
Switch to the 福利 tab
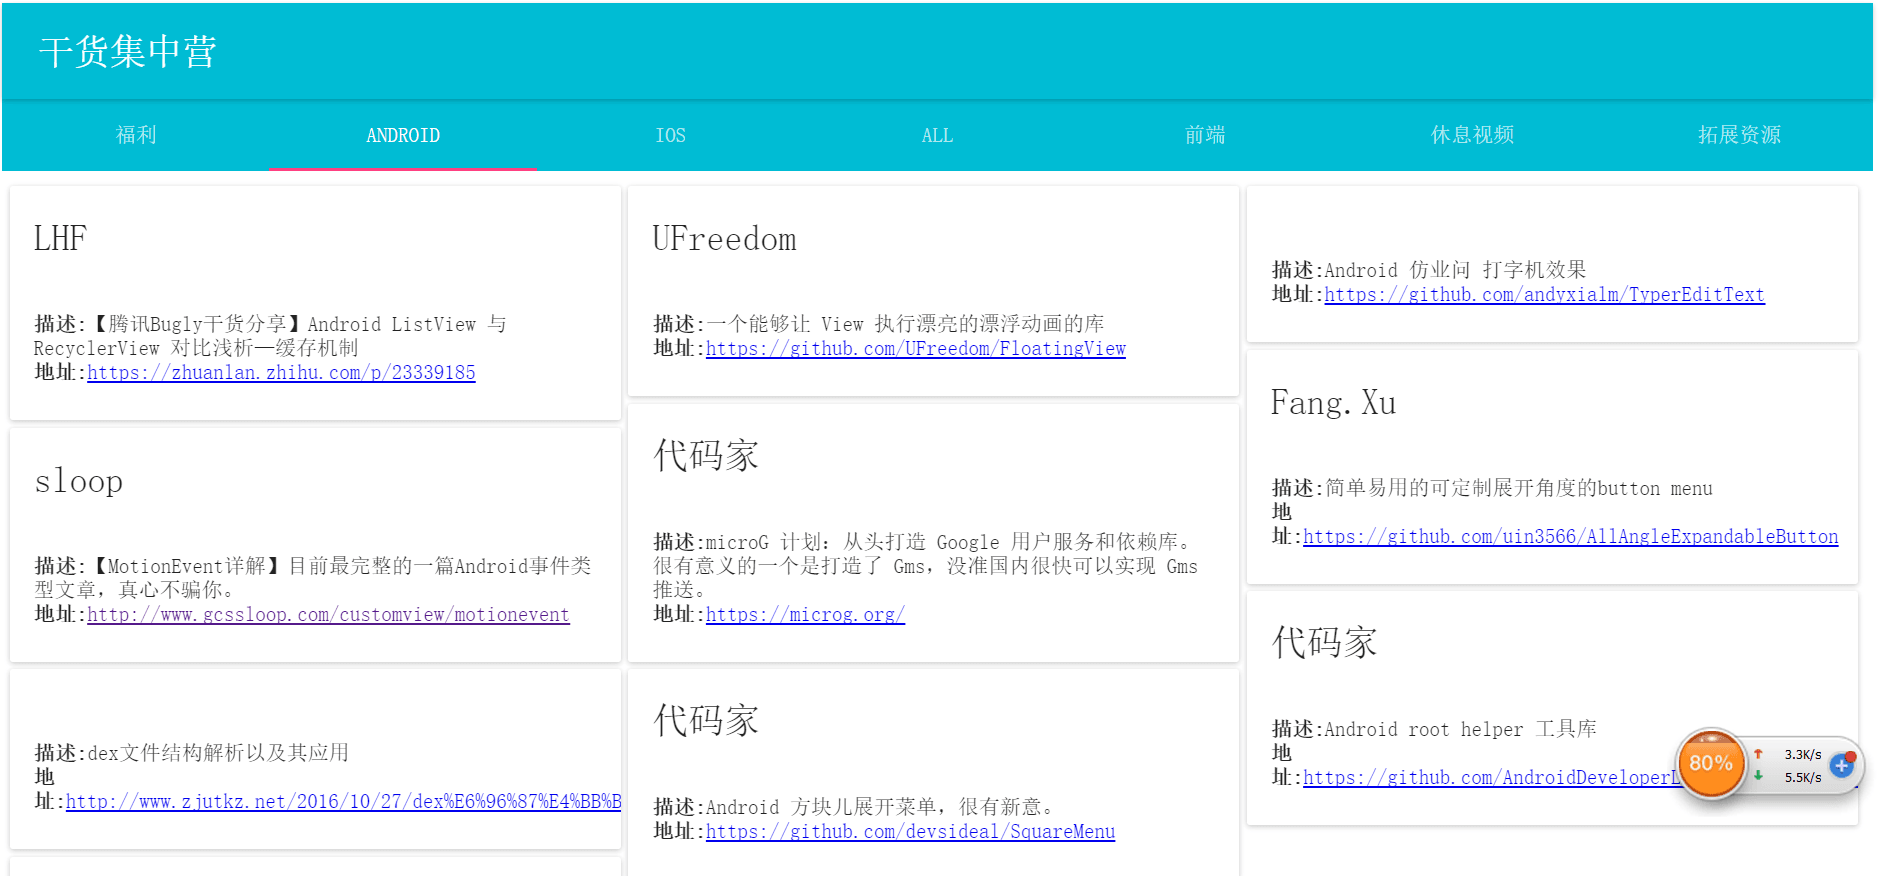pyautogui.click(x=136, y=135)
